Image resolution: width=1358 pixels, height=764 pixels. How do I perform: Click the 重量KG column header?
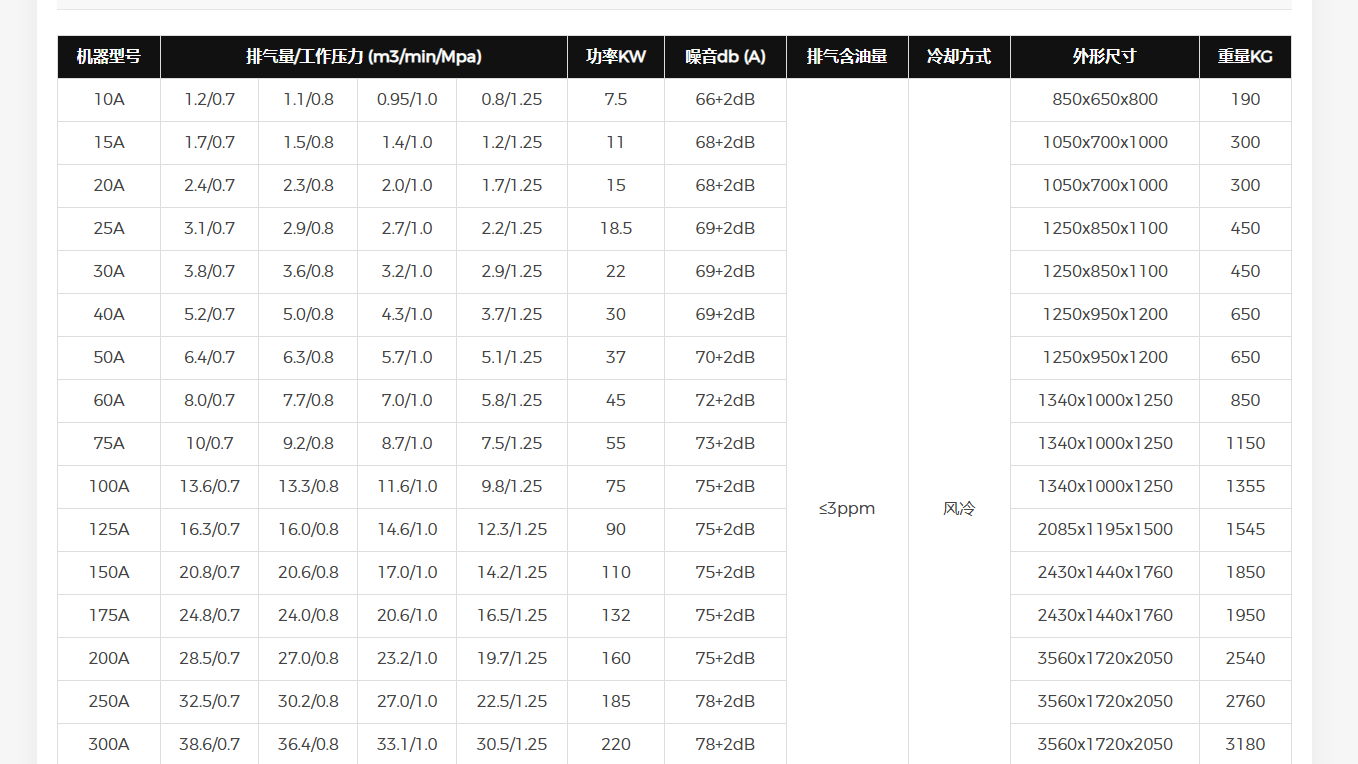coord(1245,57)
